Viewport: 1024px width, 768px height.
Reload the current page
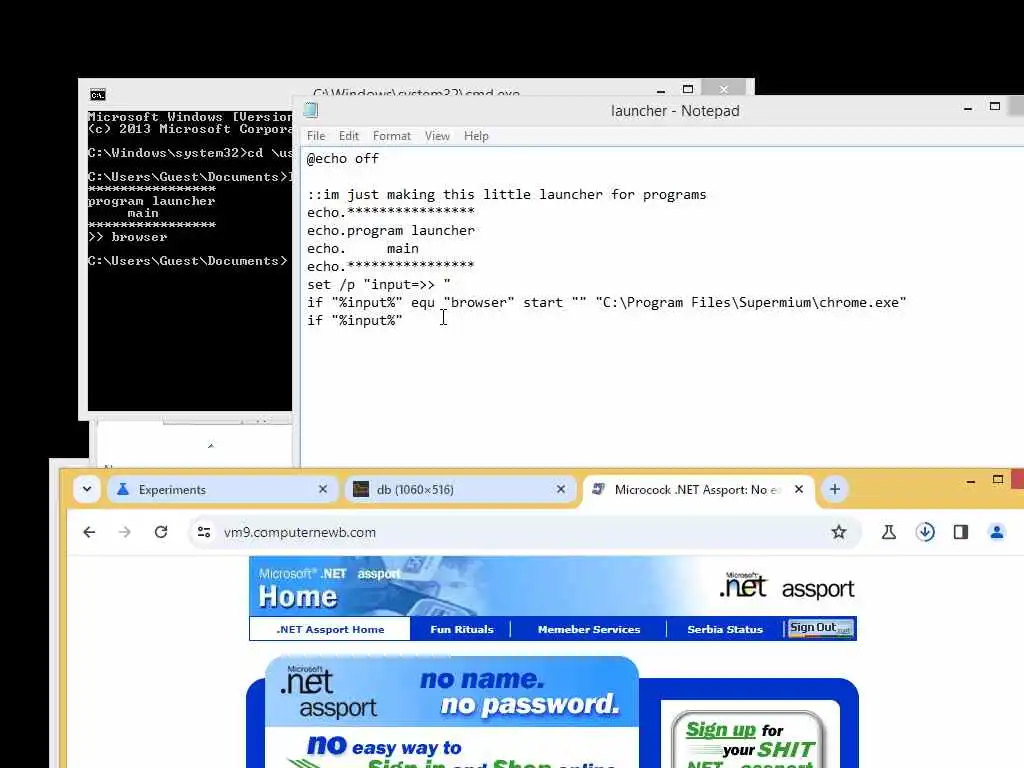coord(161,532)
